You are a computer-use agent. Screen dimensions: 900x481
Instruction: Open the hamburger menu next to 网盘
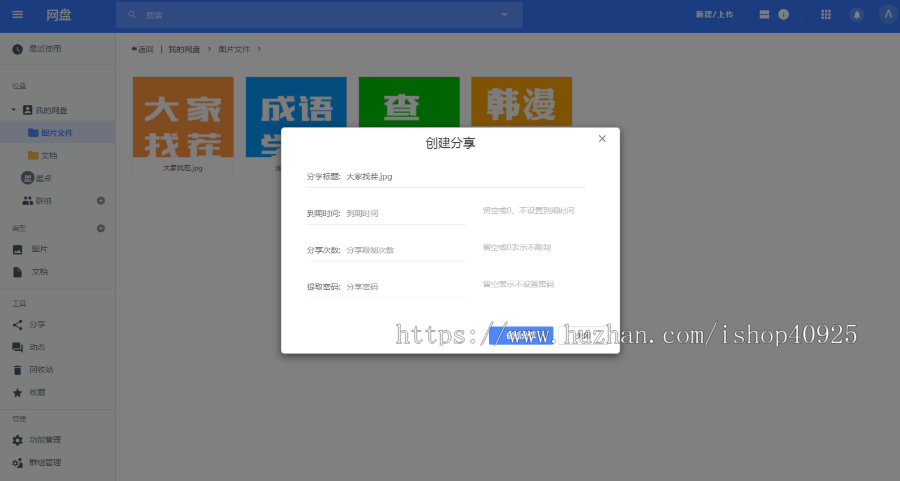pos(17,15)
